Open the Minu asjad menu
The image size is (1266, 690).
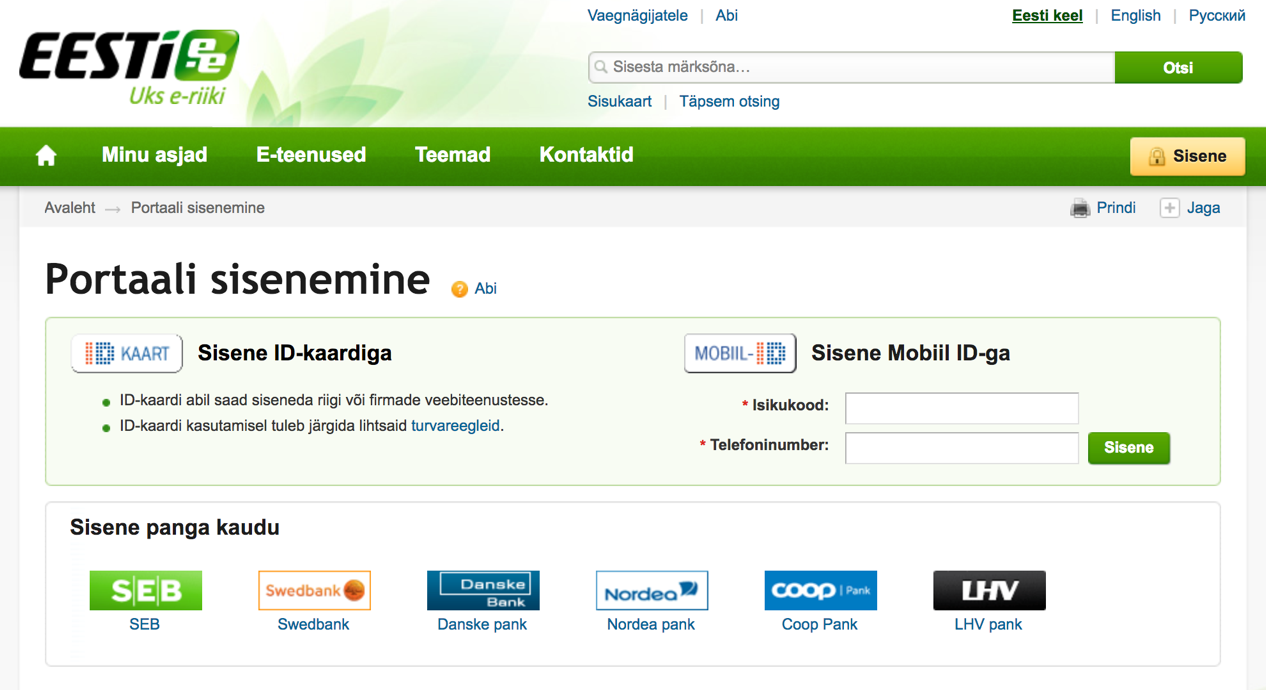click(x=154, y=155)
